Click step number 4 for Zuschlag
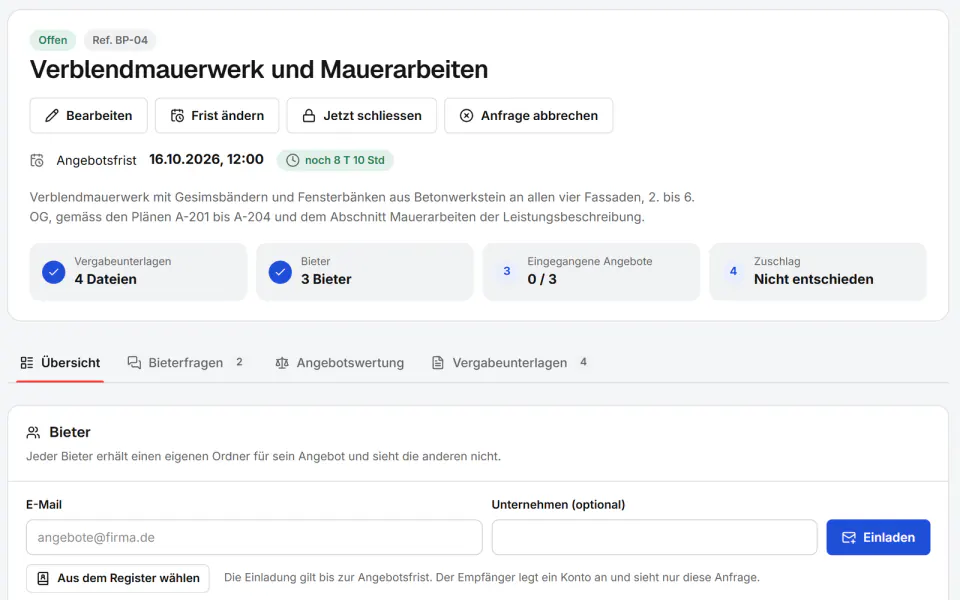960x600 pixels. 733,271
